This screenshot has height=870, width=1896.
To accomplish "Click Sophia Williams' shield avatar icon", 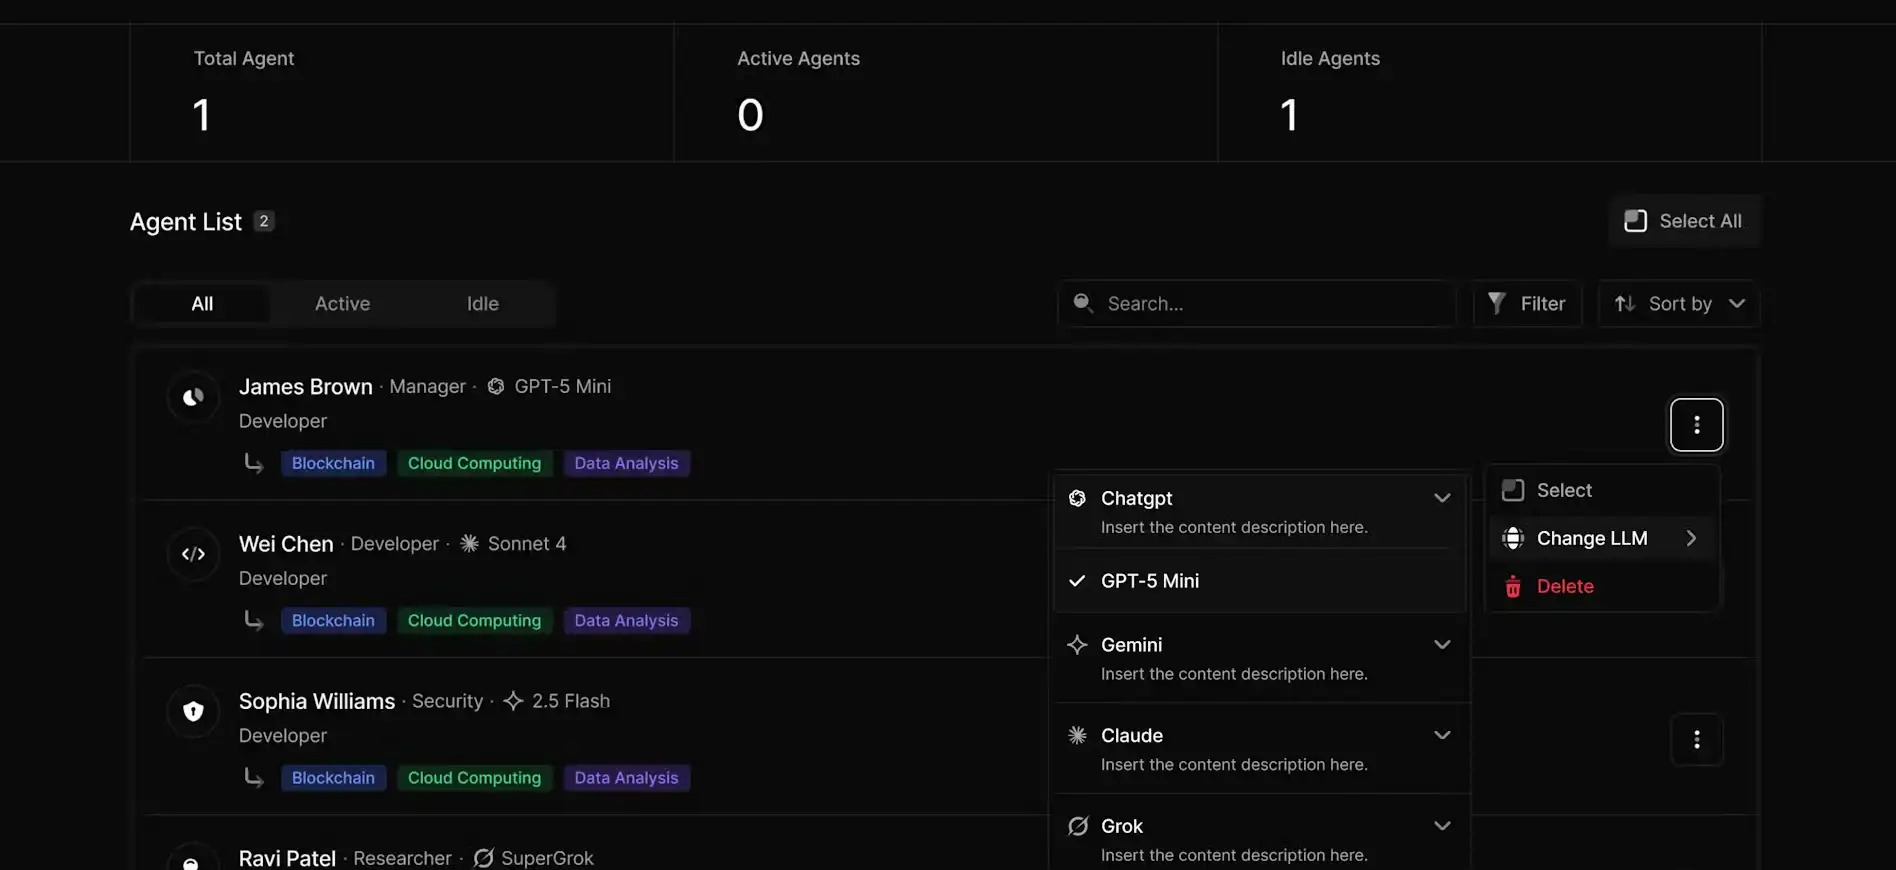I will coord(193,712).
